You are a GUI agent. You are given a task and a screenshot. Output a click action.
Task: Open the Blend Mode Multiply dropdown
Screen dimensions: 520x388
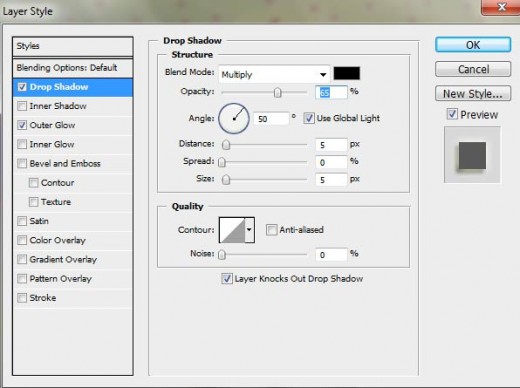tap(274, 74)
